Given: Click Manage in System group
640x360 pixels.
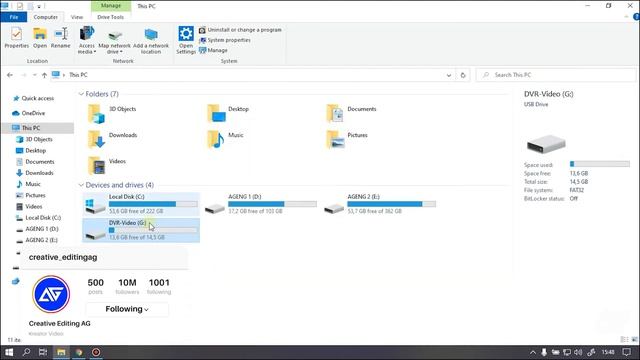Looking at the screenshot, I should [x=213, y=50].
